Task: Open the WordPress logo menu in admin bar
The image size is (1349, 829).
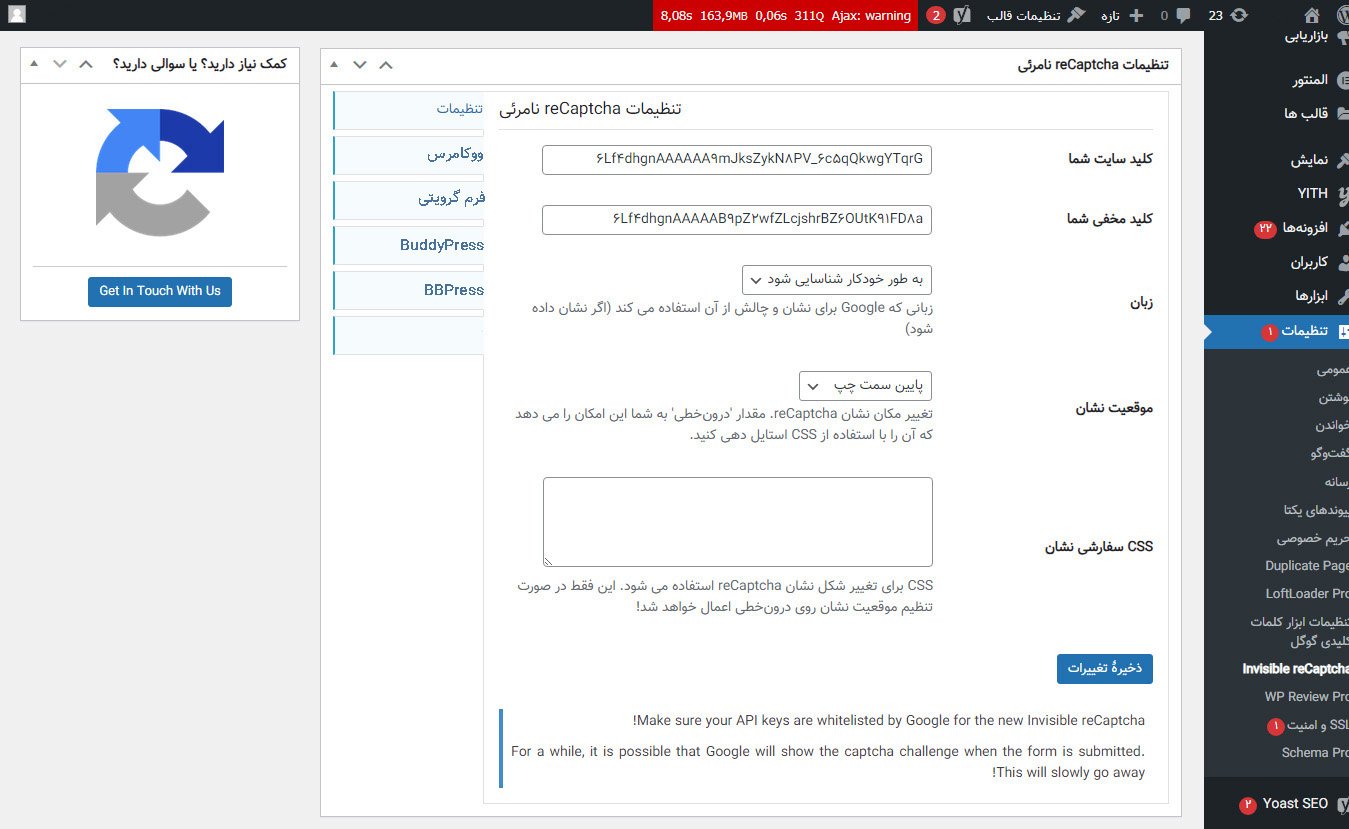Action: 1341,15
